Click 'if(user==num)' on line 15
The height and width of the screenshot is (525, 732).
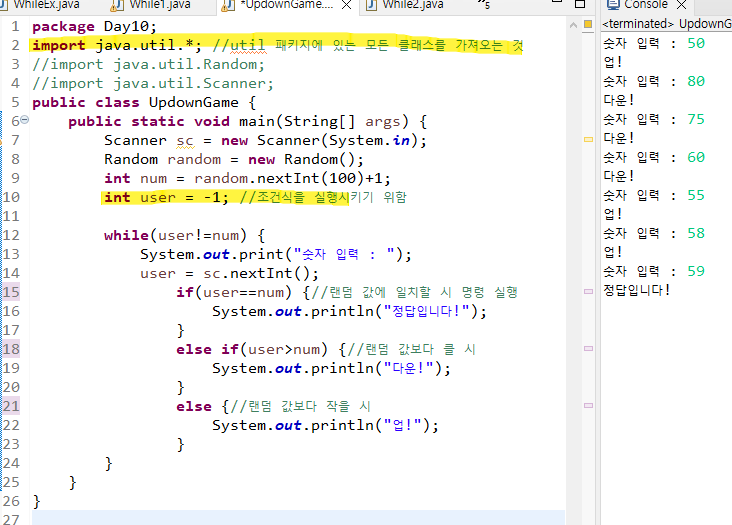click(234, 292)
